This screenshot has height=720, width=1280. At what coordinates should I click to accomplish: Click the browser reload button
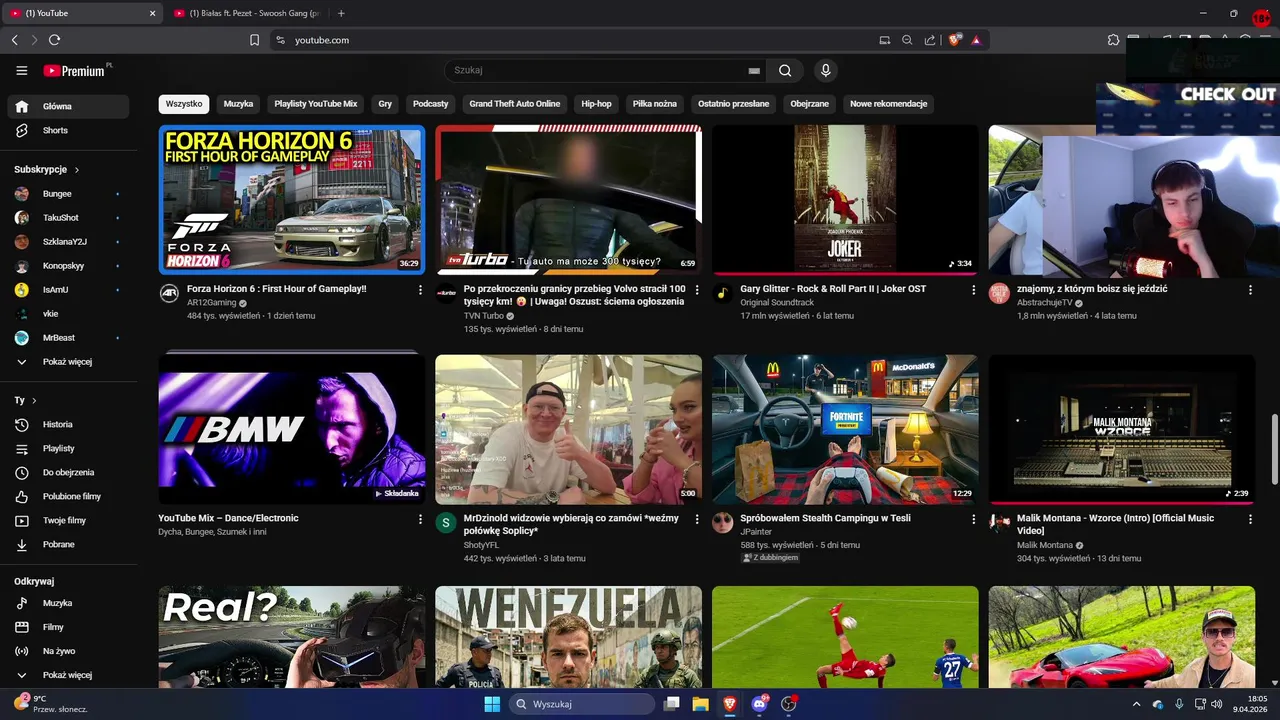(x=54, y=40)
